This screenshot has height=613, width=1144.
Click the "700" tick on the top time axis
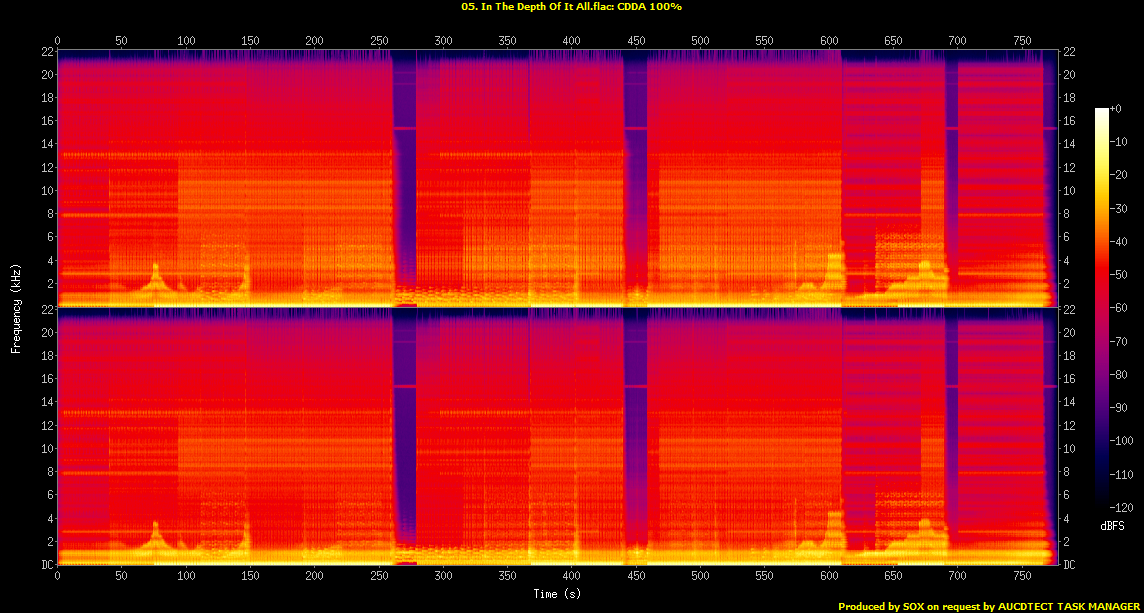[956, 40]
